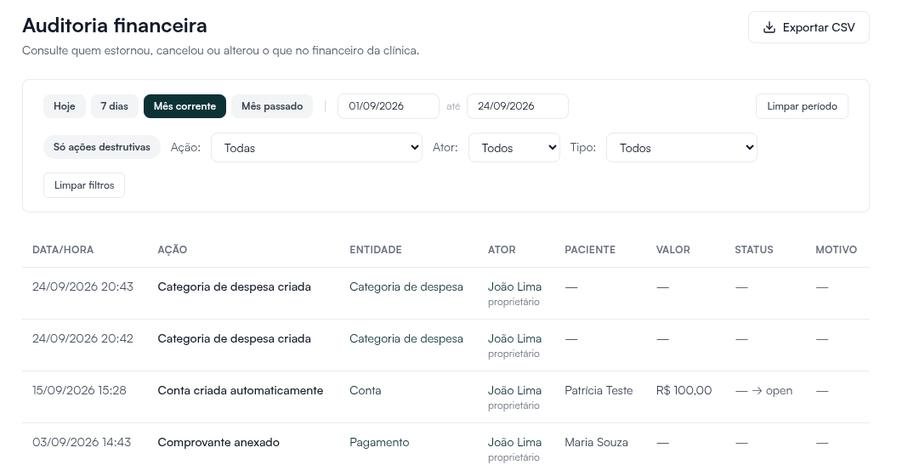The image size is (908, 476).
Task: Click Conta criada automaticamente action text
Action: pyautogui.click(x=240, y=390)
